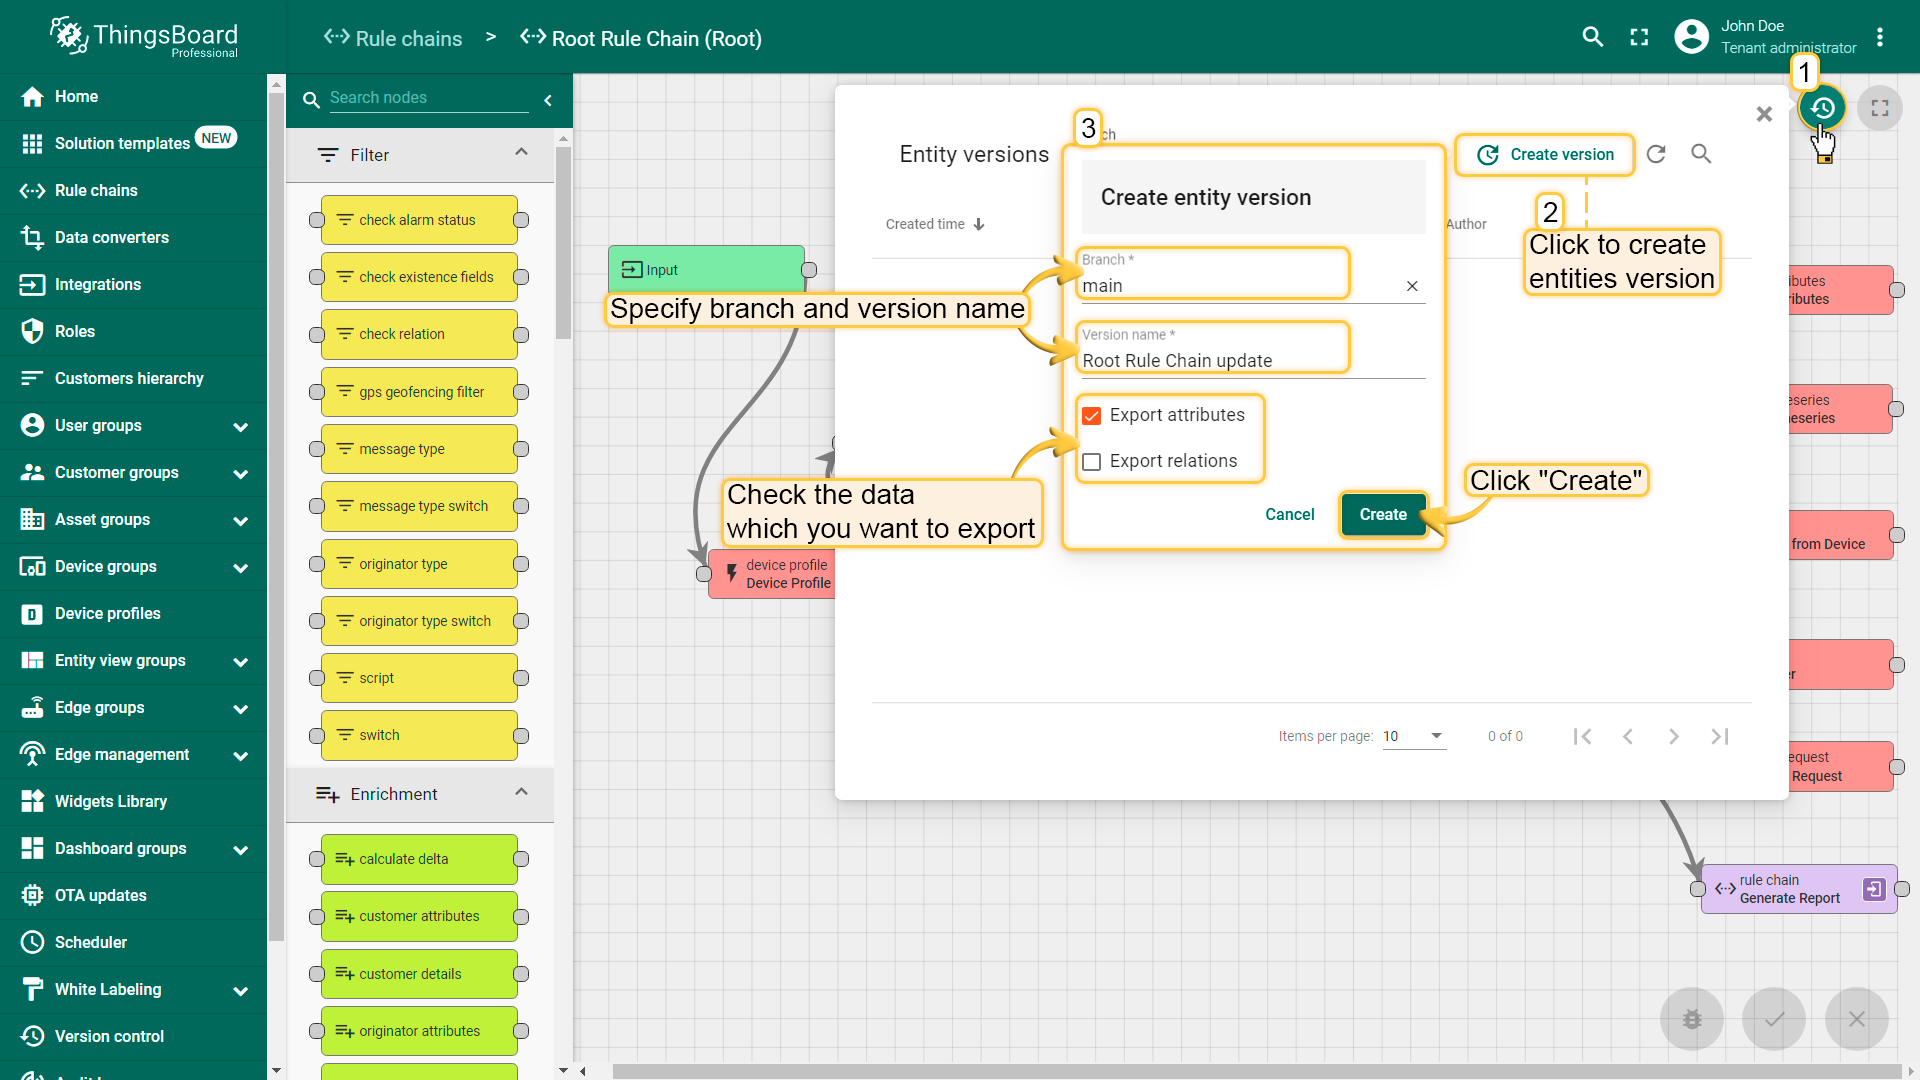Expand the User groups menu

click(241, 426)
